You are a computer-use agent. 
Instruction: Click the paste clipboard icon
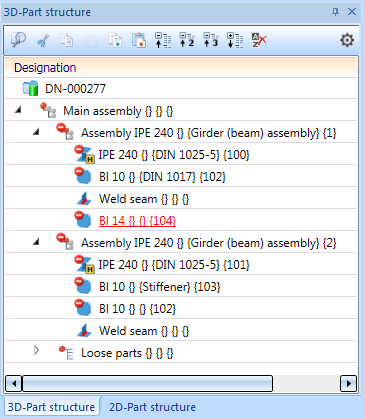pos(139,40)
